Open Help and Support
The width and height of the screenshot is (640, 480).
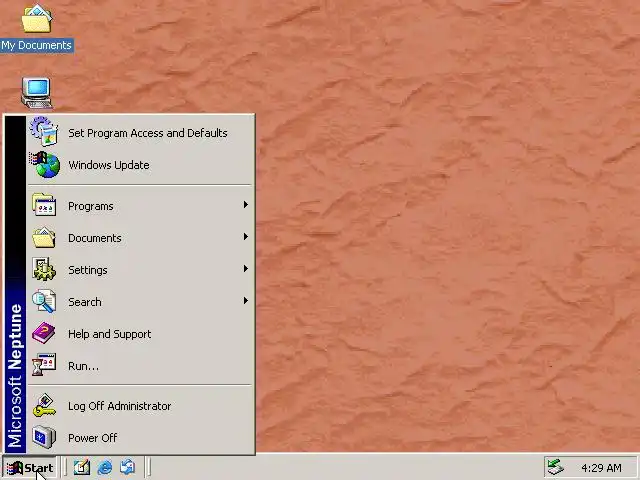(140, 333)
